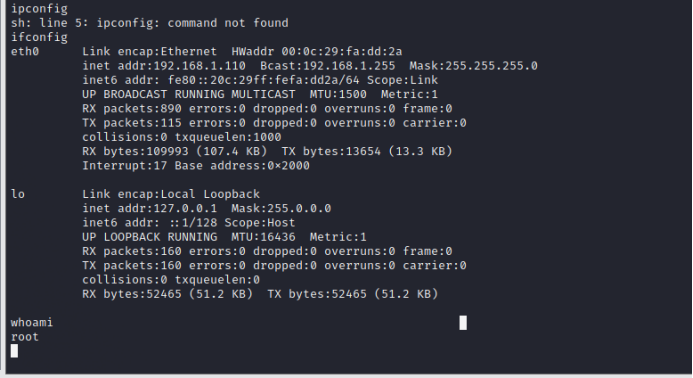693x378 pixels.
Task: Click the 'ipconfig' command text
Action: 39,9
